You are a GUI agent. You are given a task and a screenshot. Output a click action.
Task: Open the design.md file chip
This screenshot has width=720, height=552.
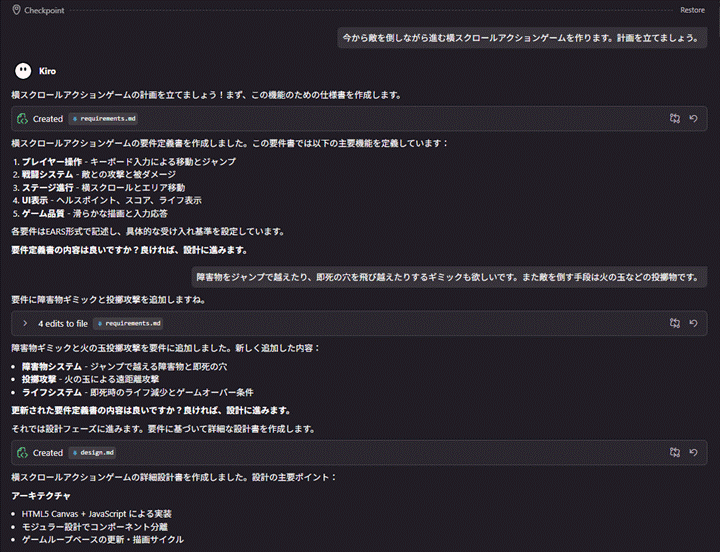(x=93, y=452)
